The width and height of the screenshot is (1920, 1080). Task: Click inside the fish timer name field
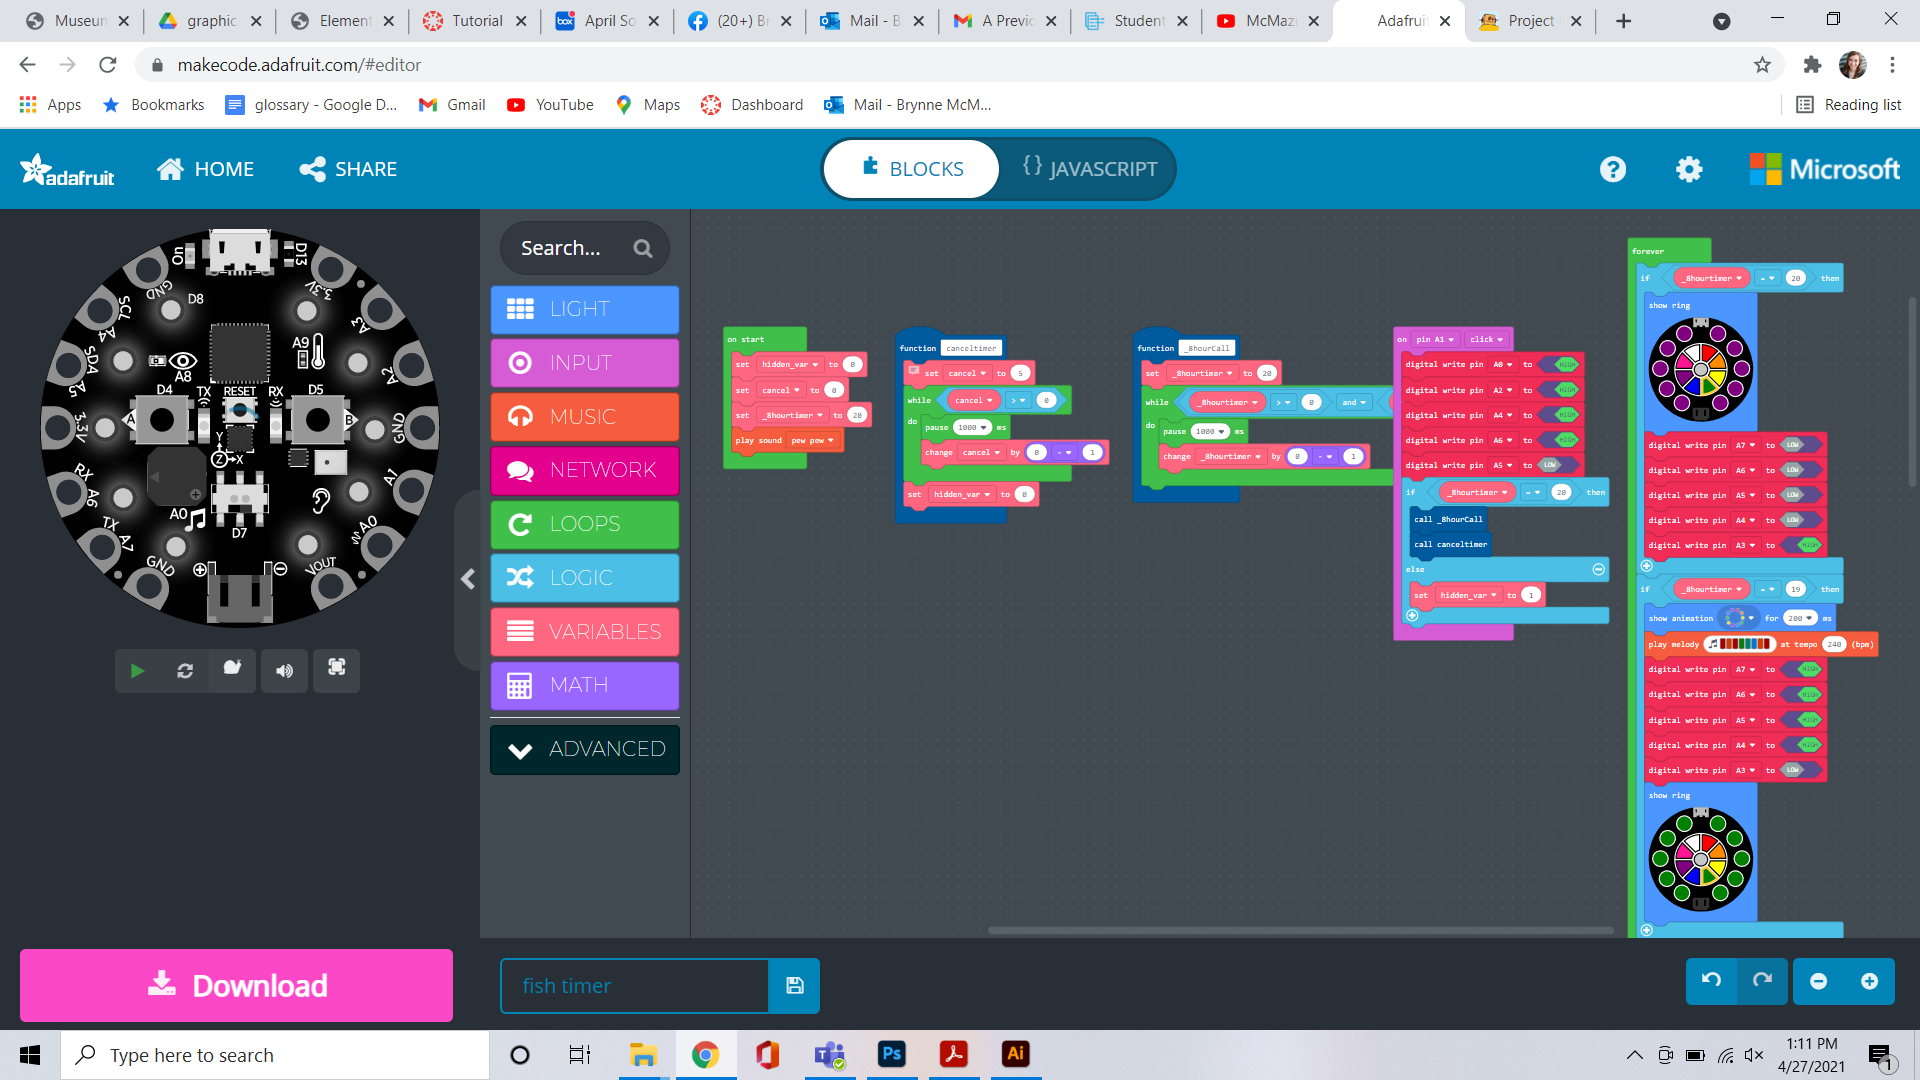tap(634, 985)
